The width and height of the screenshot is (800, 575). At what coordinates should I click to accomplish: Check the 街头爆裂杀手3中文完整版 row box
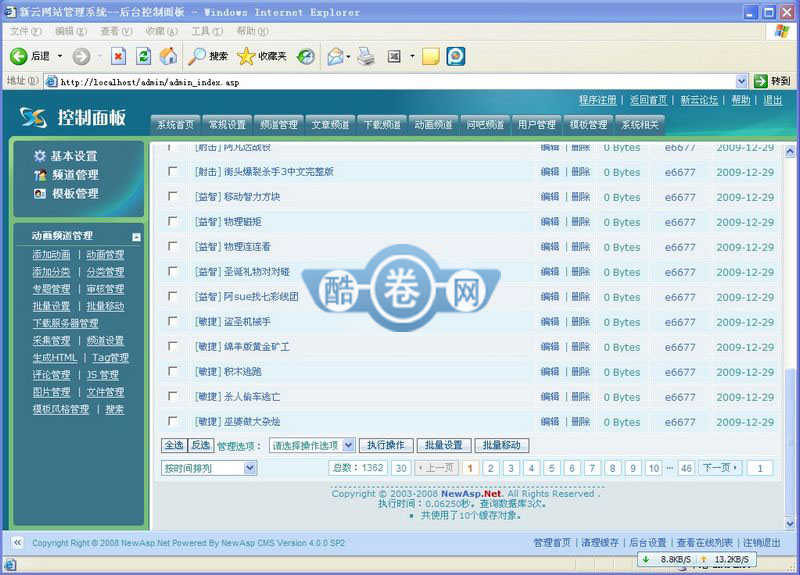coord(173,171)
